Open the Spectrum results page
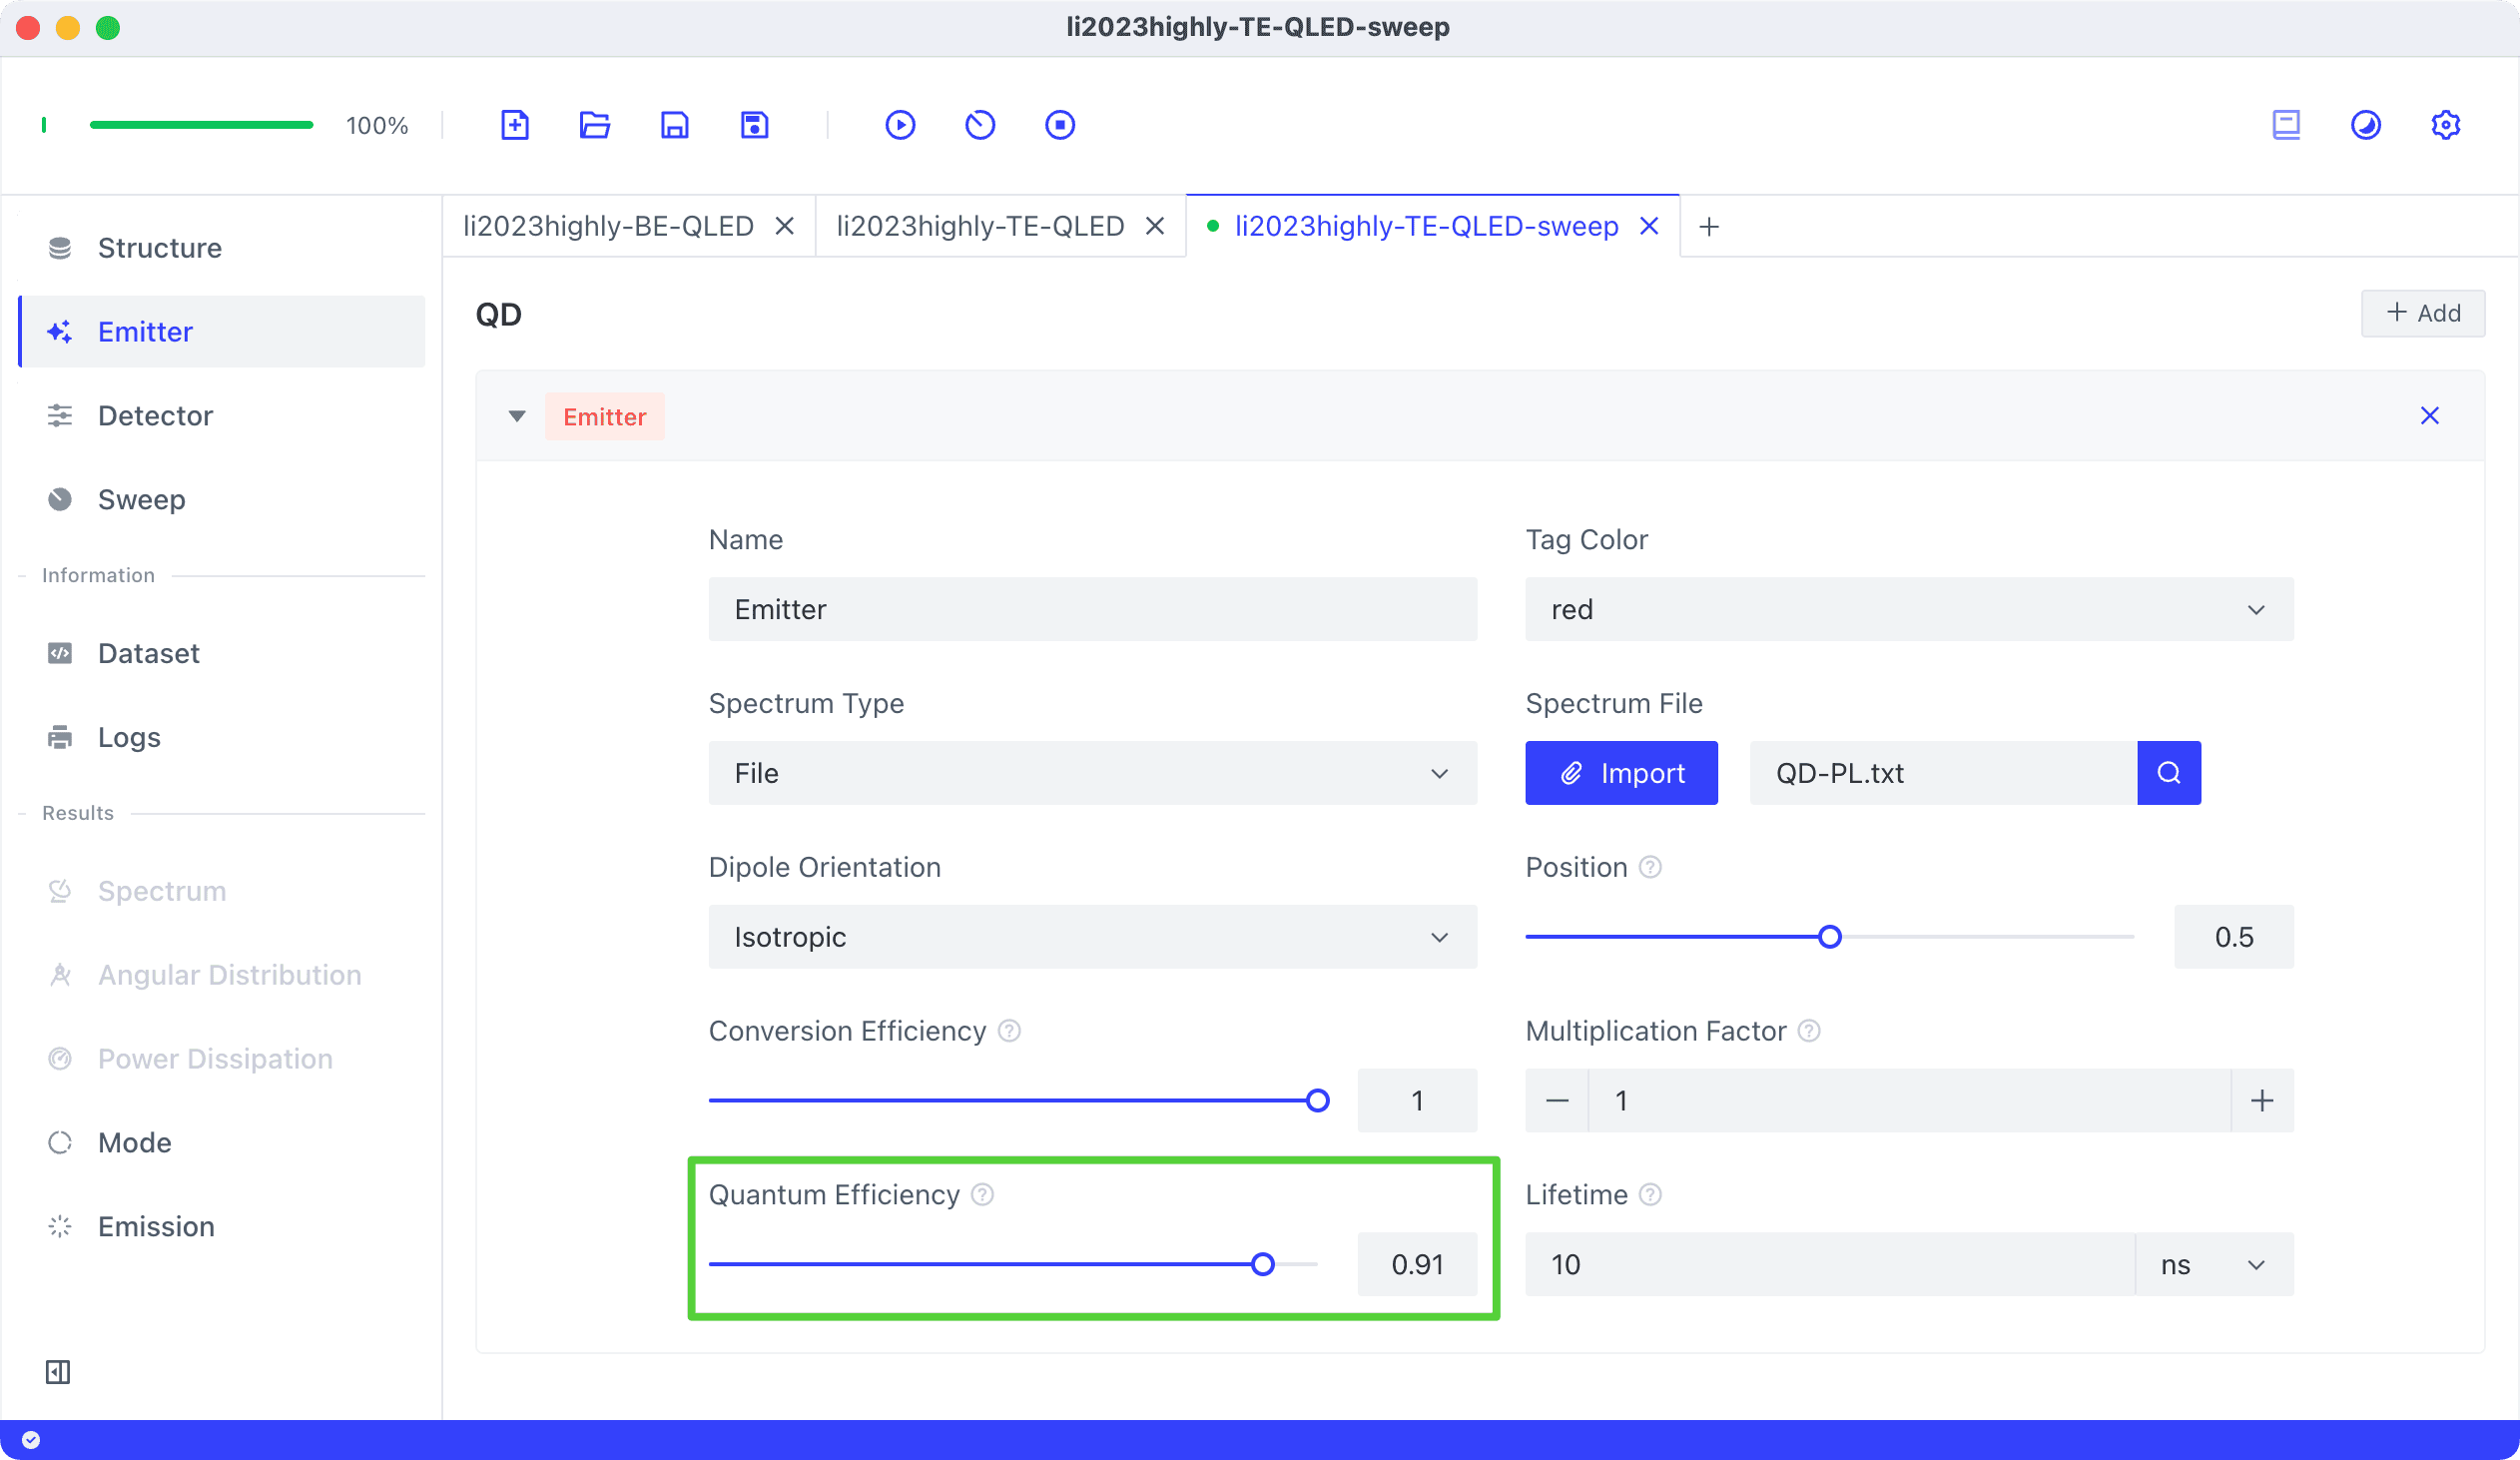 (x=222, y=891)
